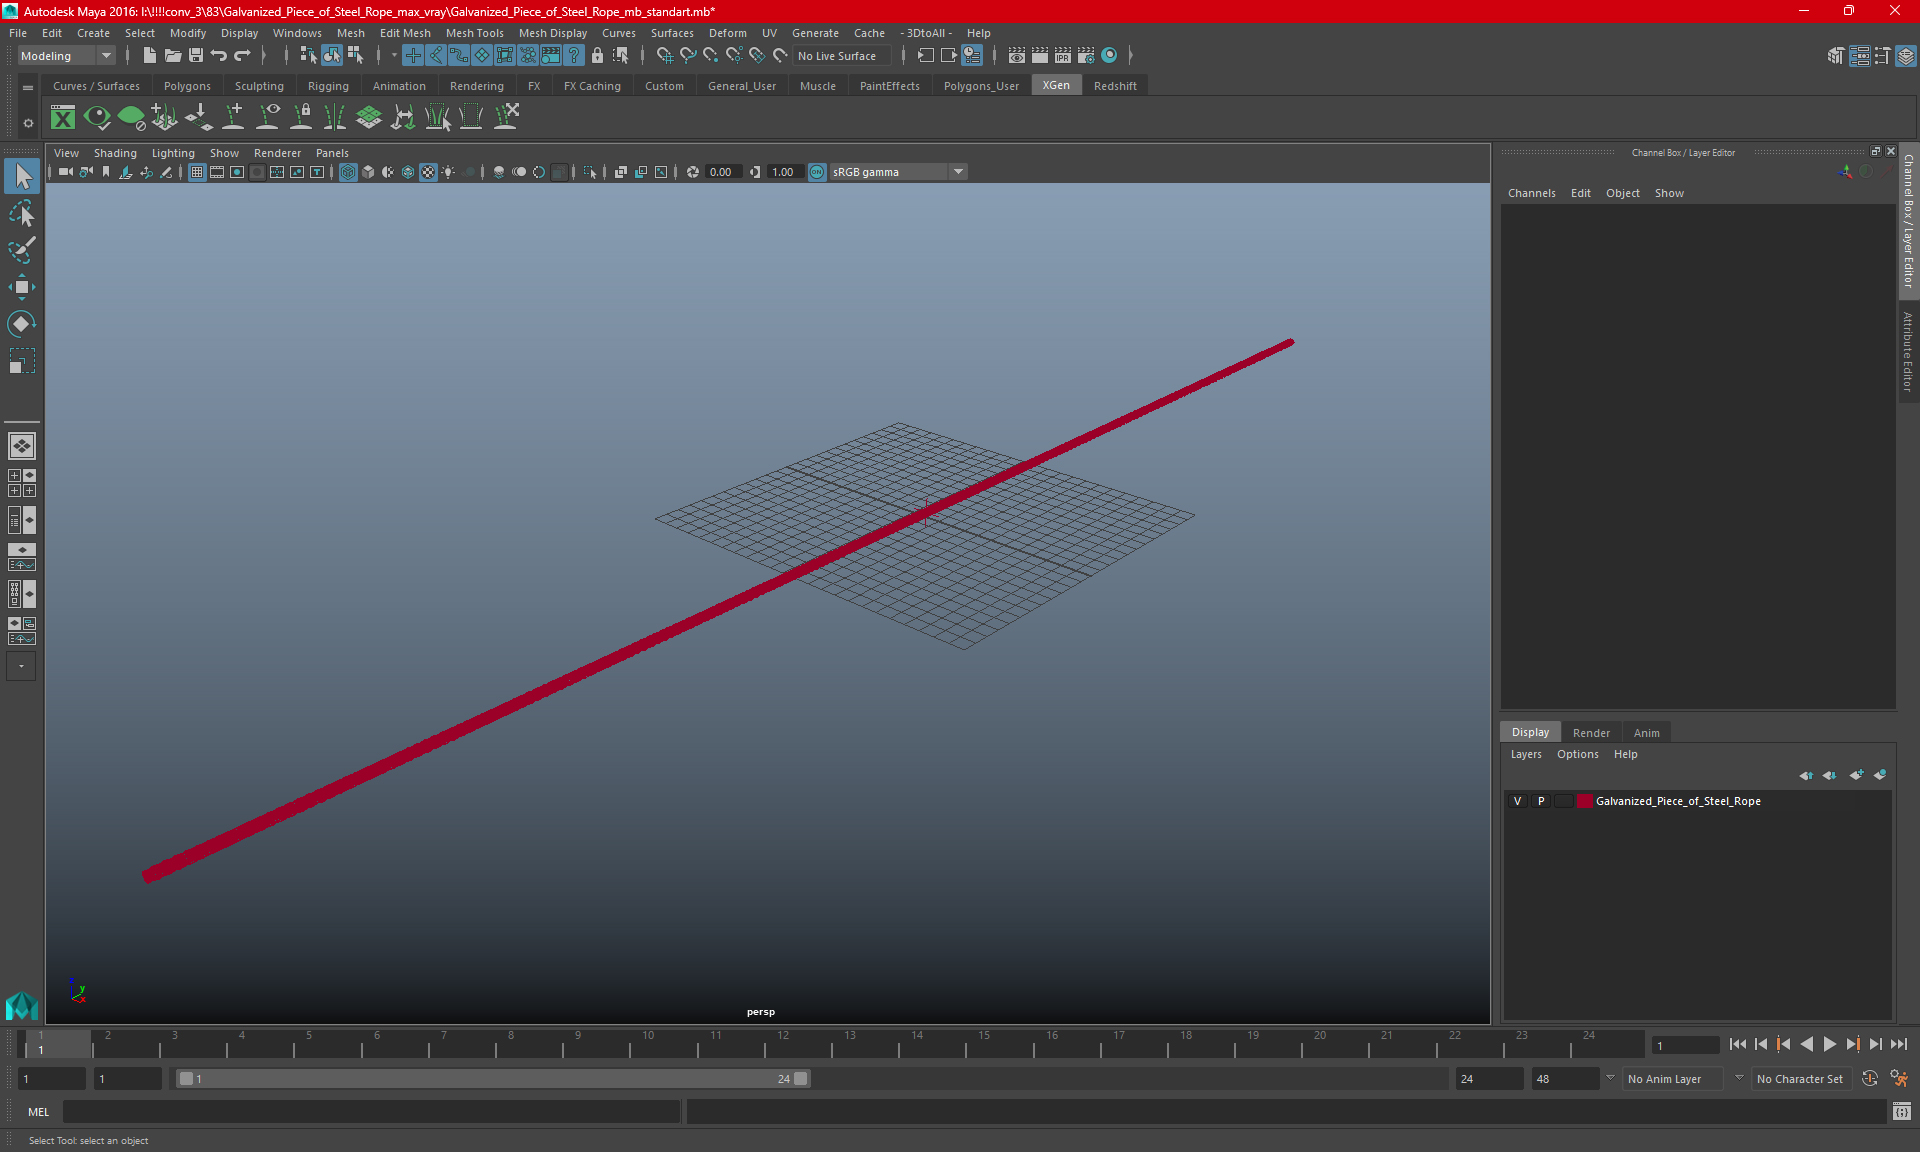Select the Move tool in toolbox
This screenshot has width=1920, height=1152.
pyautogui.click(x=21, y=288)
